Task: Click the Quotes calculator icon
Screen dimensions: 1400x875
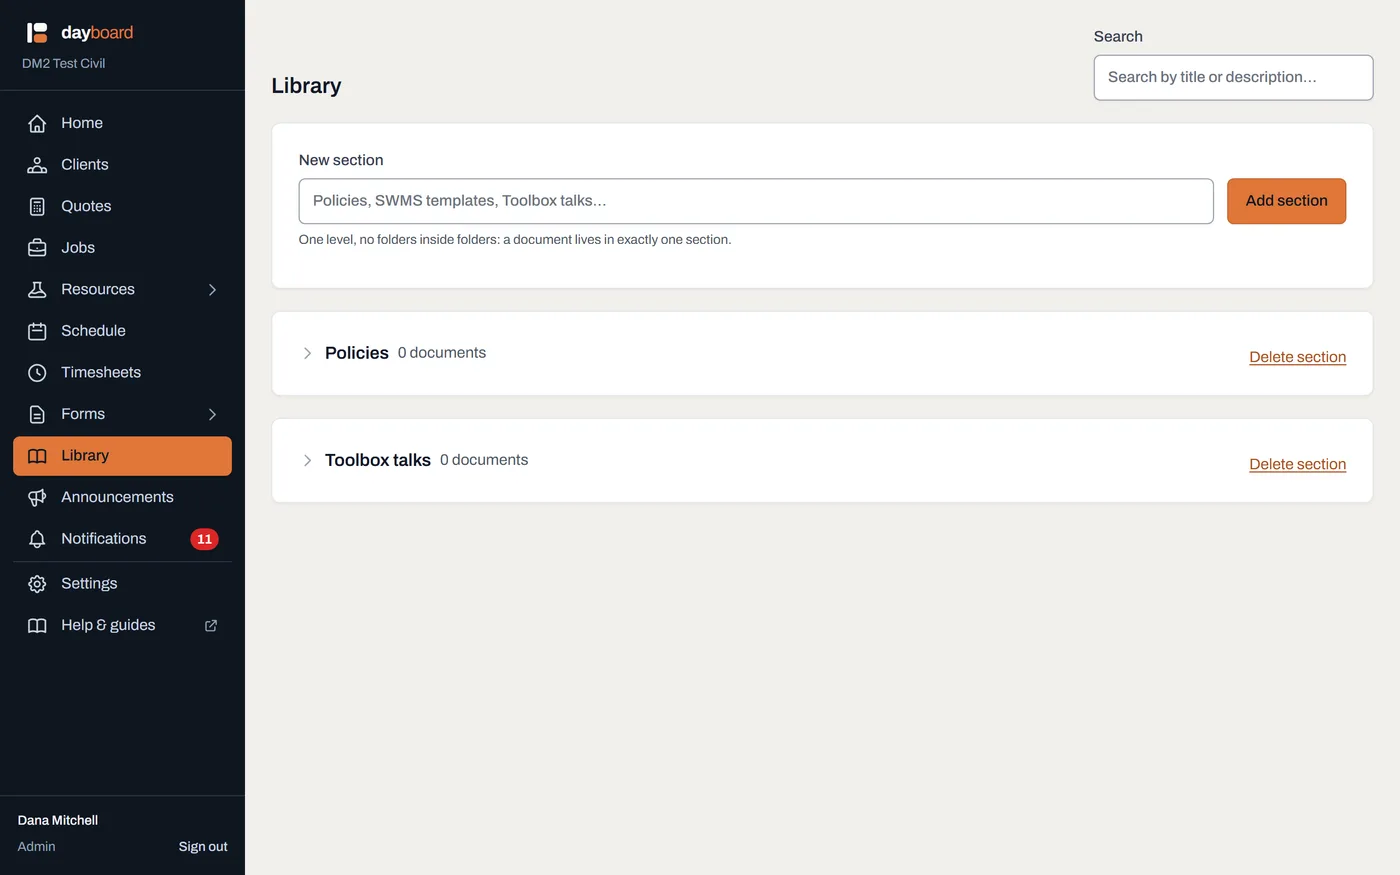Action: coord(37,206)
